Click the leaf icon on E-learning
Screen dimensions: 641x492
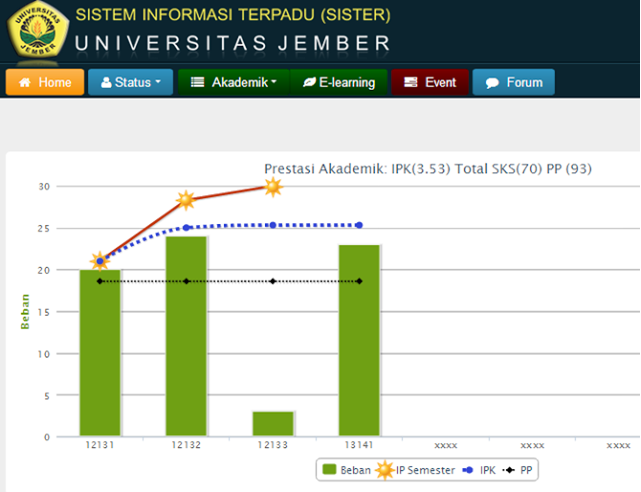[x=309, y=83]
